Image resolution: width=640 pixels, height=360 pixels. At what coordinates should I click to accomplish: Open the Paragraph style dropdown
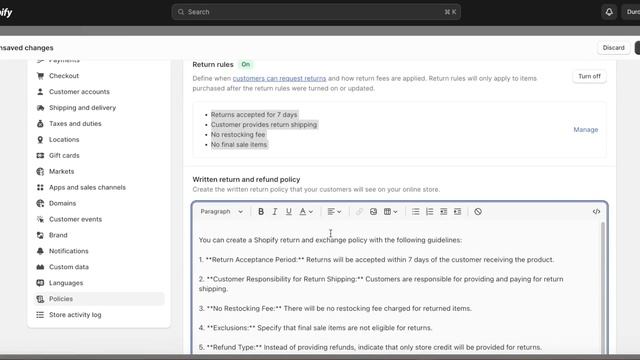point(221,211)
